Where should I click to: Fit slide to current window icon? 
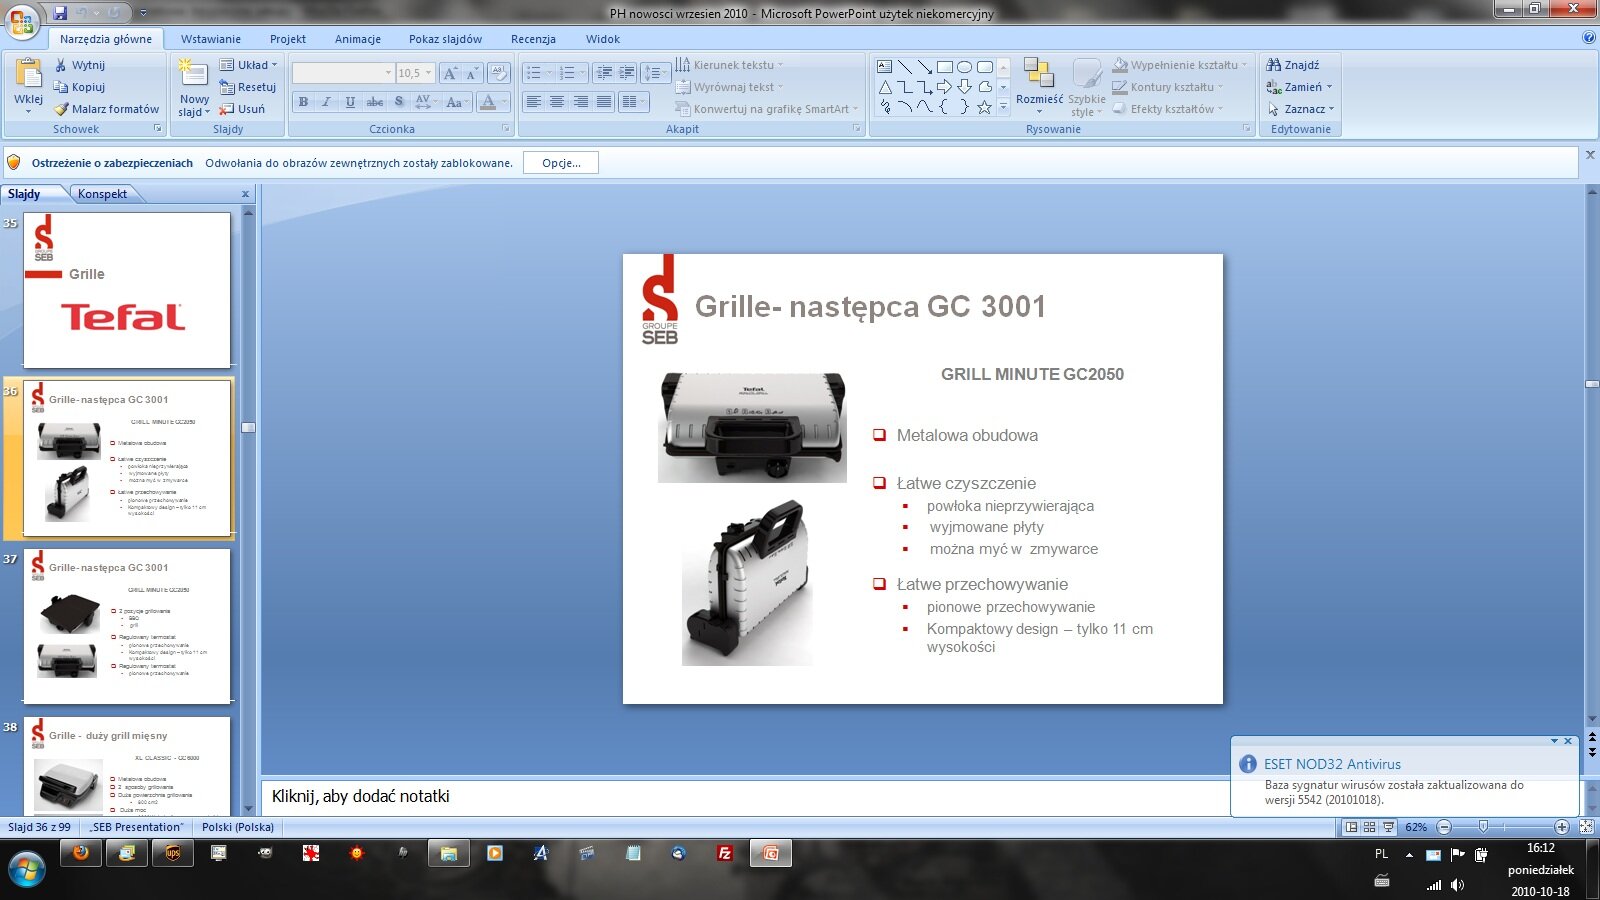point(1586,827)
